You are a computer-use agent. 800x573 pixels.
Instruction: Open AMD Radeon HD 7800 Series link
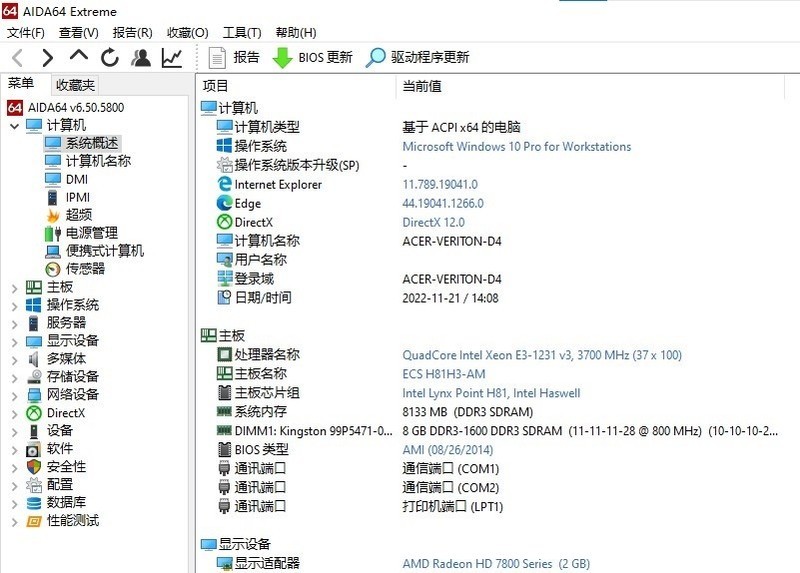pos(496,564)
